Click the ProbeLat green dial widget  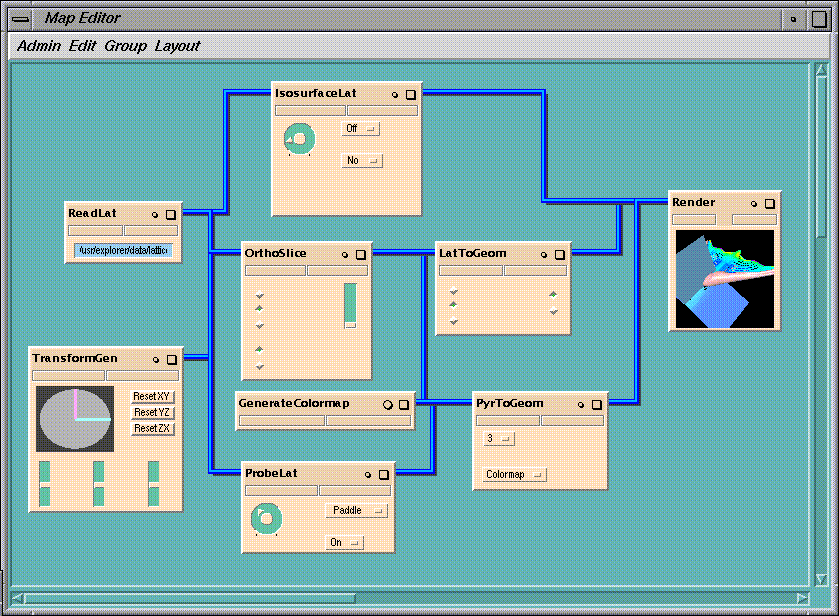point(266,517)
